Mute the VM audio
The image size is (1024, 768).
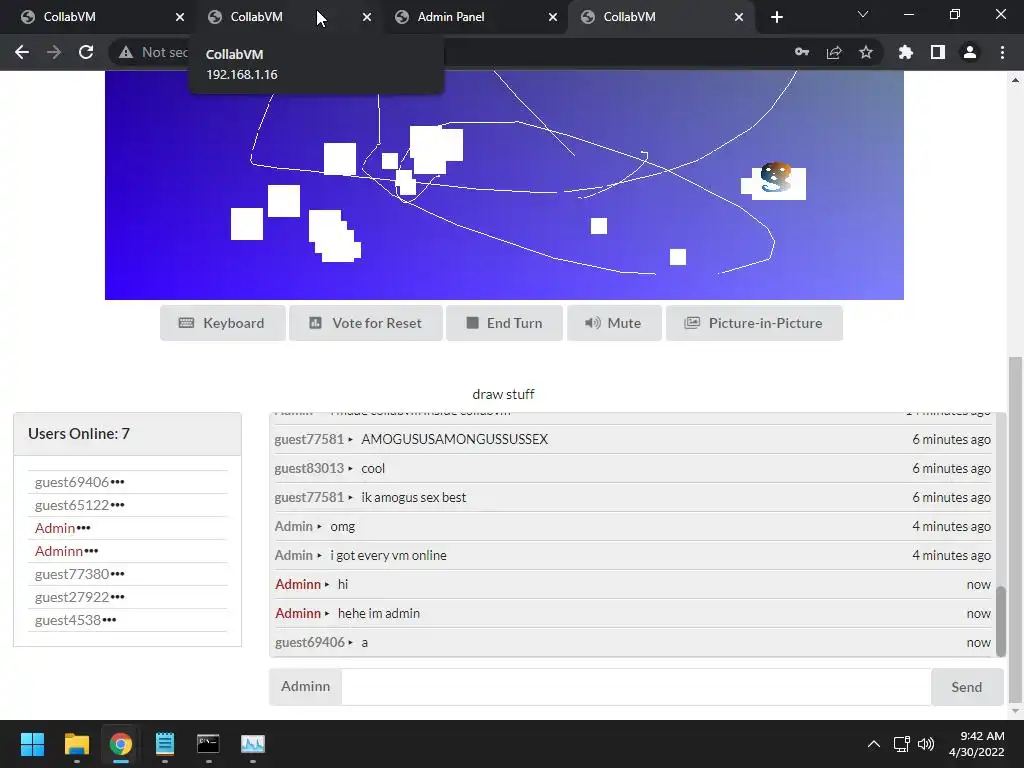(x=614, y=323)
